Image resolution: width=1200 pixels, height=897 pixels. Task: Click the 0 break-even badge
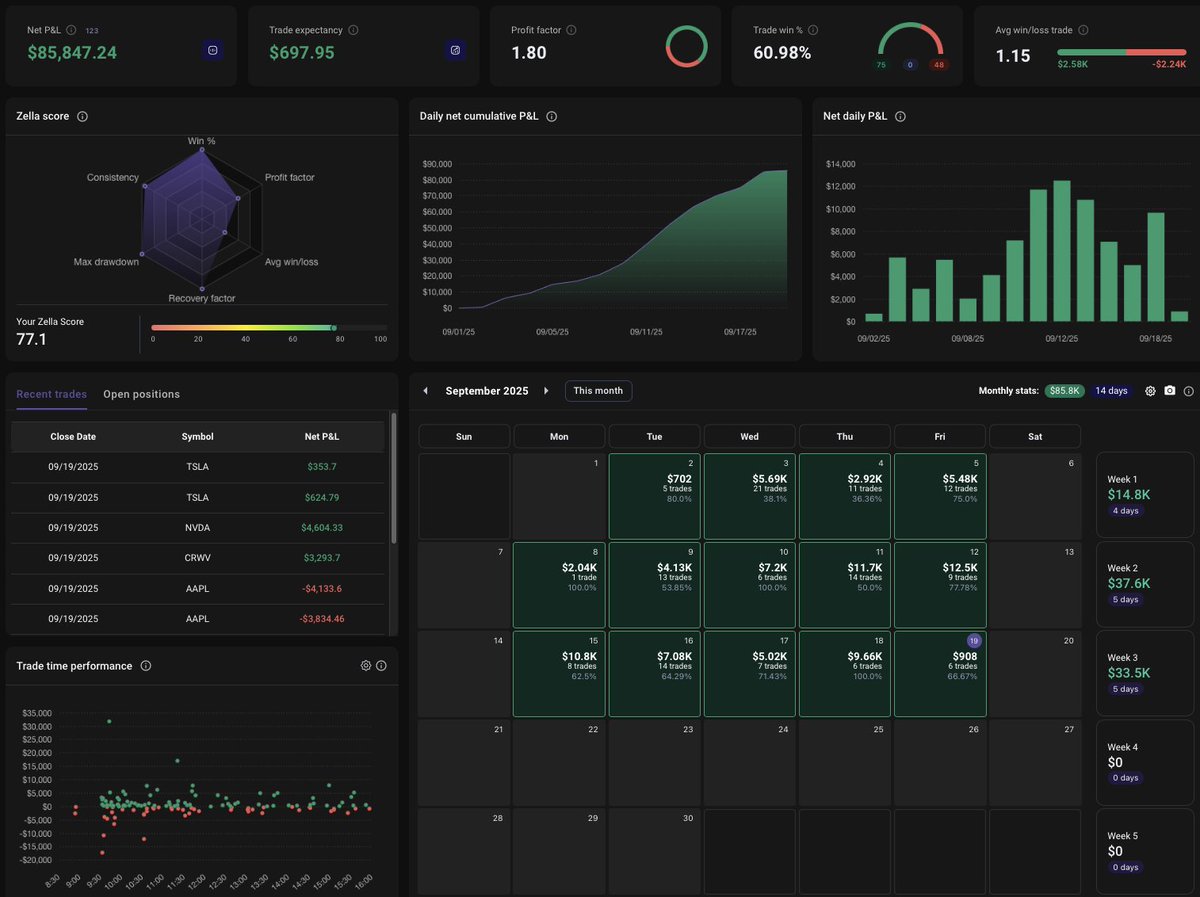tap(910, 65)
